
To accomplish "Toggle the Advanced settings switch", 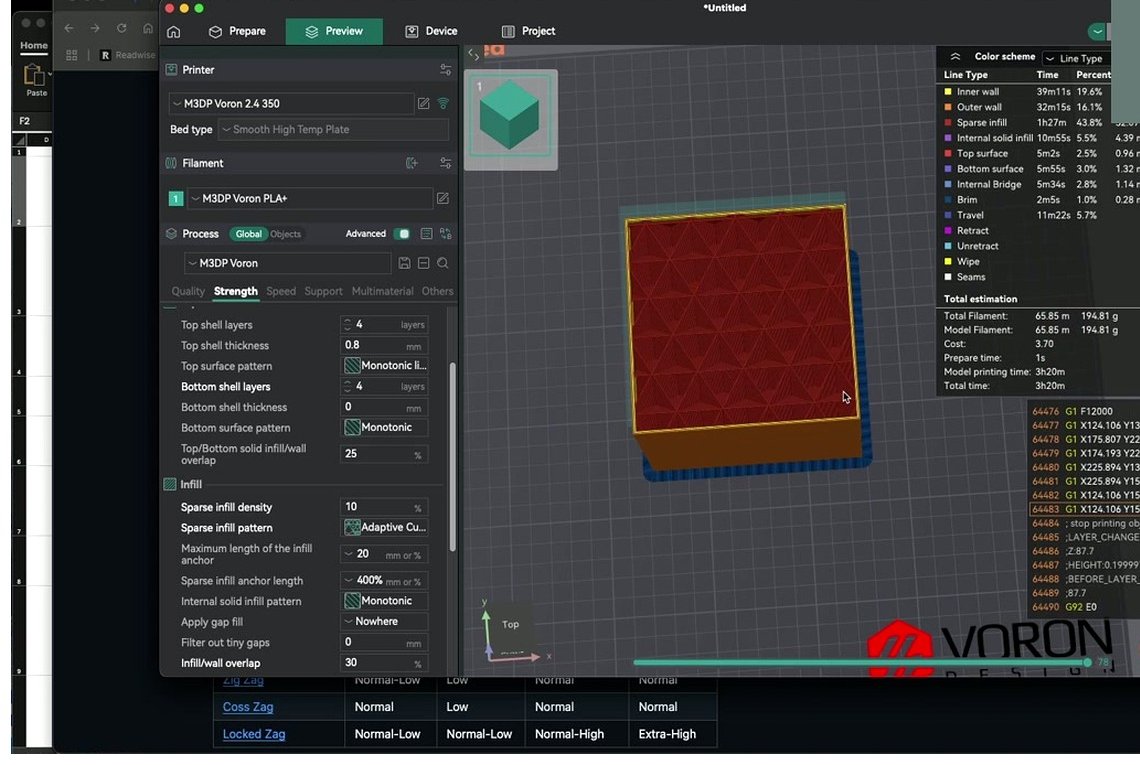I will (401, 233).
